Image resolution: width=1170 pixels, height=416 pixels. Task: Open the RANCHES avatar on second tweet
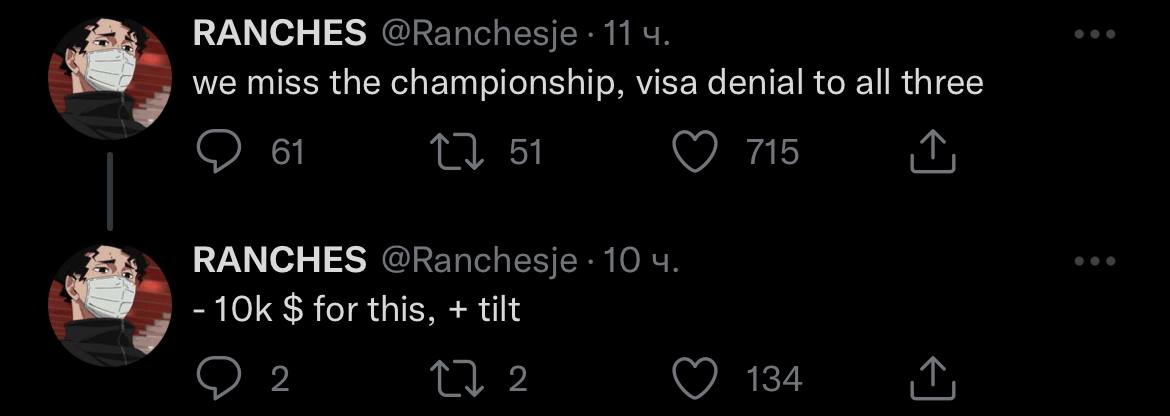108,304
